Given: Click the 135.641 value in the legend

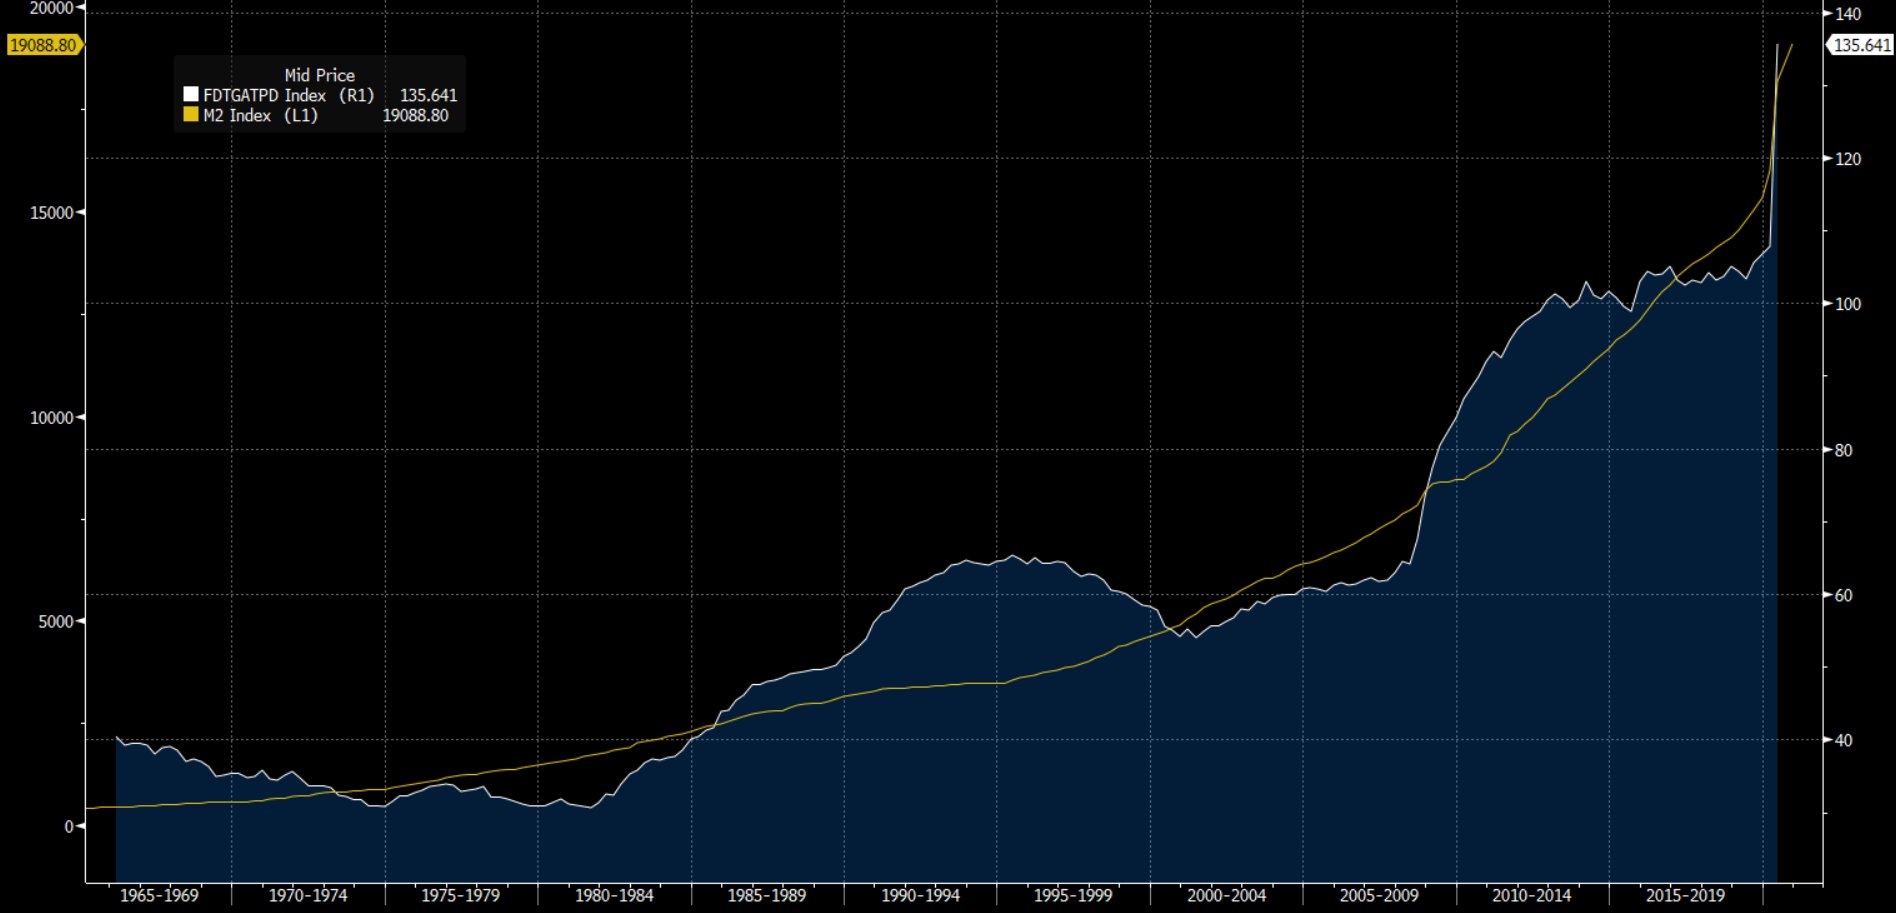Looking at the screenshot, I should [x=428, y=95].
